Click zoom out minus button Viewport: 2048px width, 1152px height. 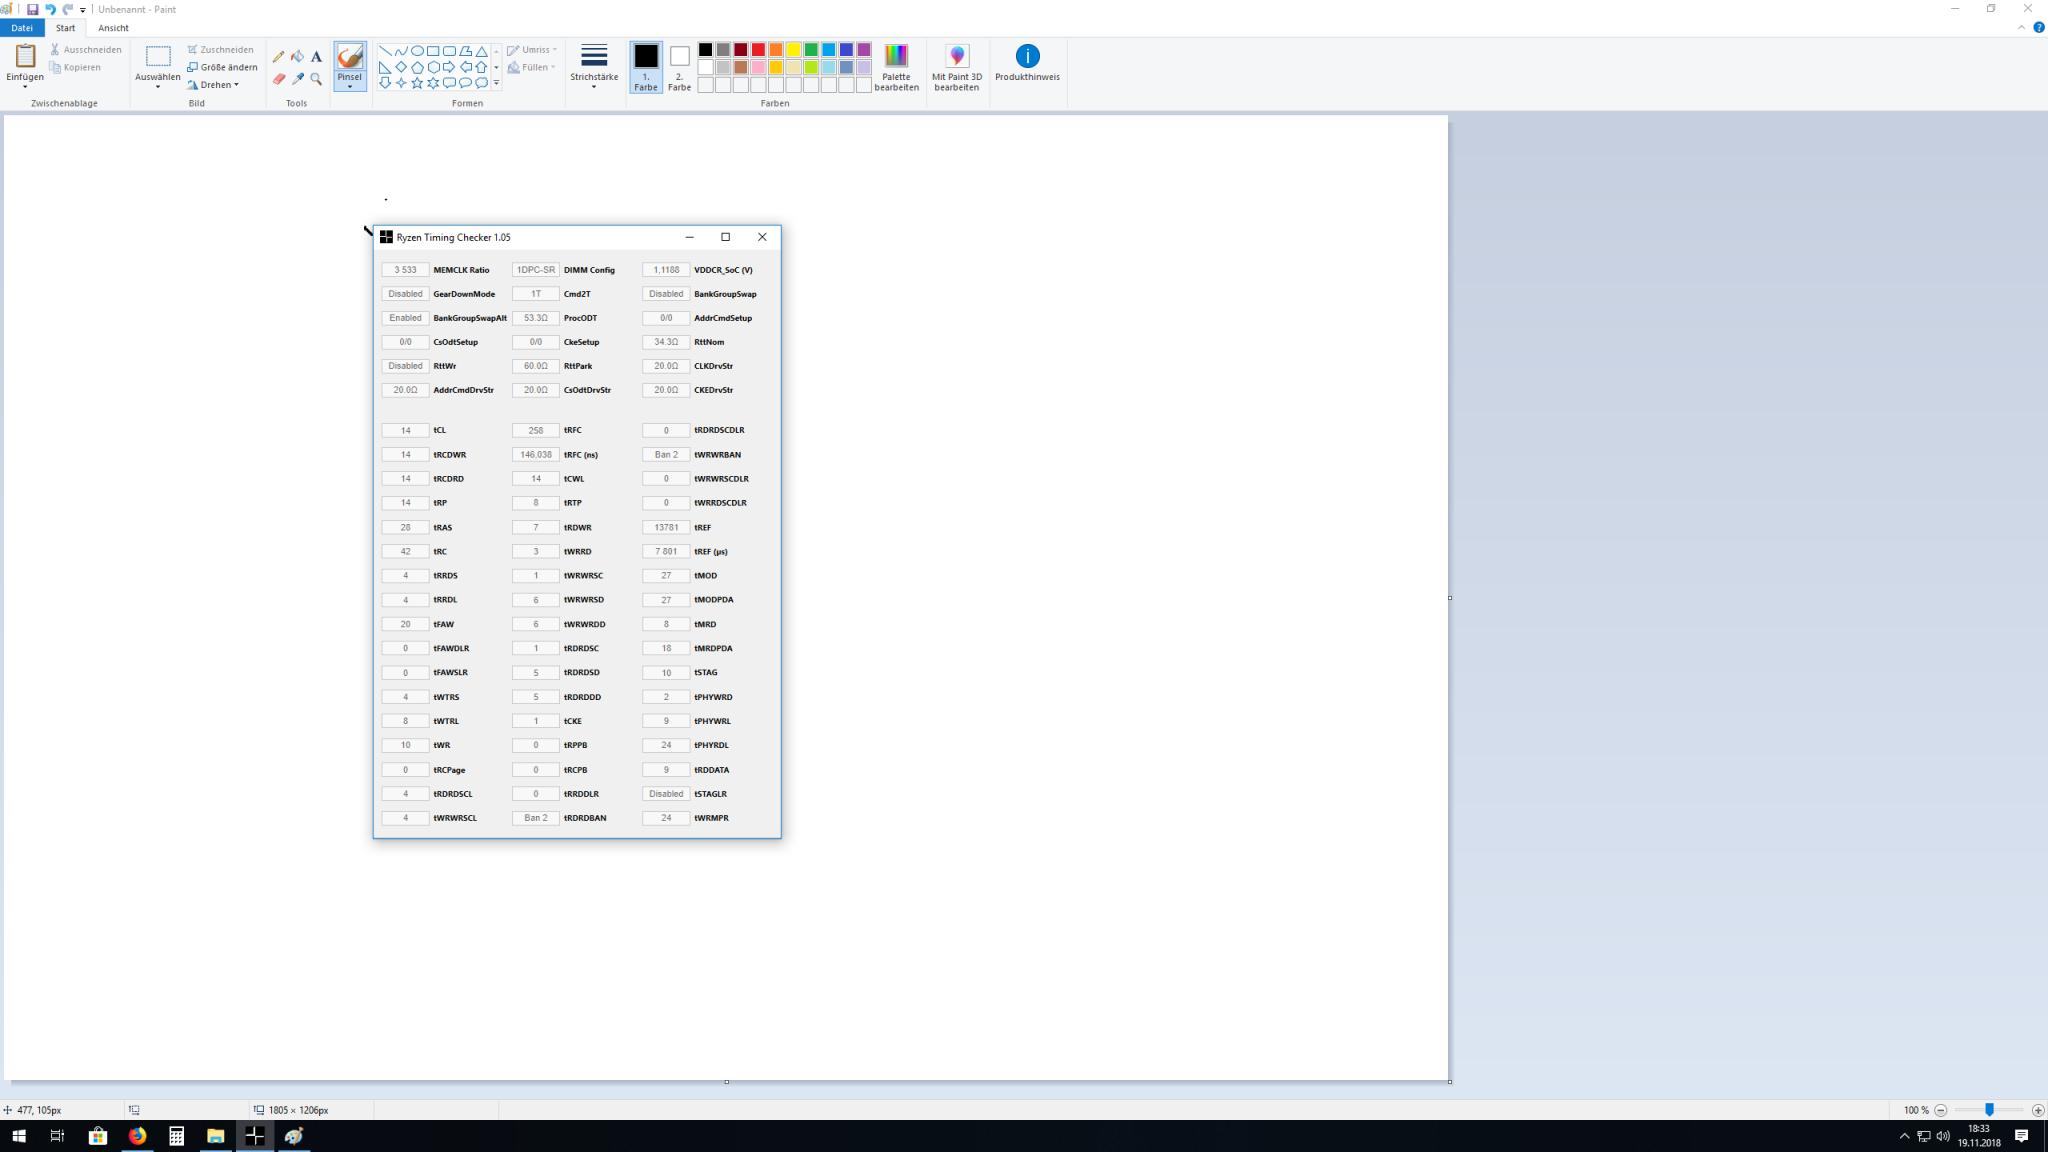pos(1941,1110)
